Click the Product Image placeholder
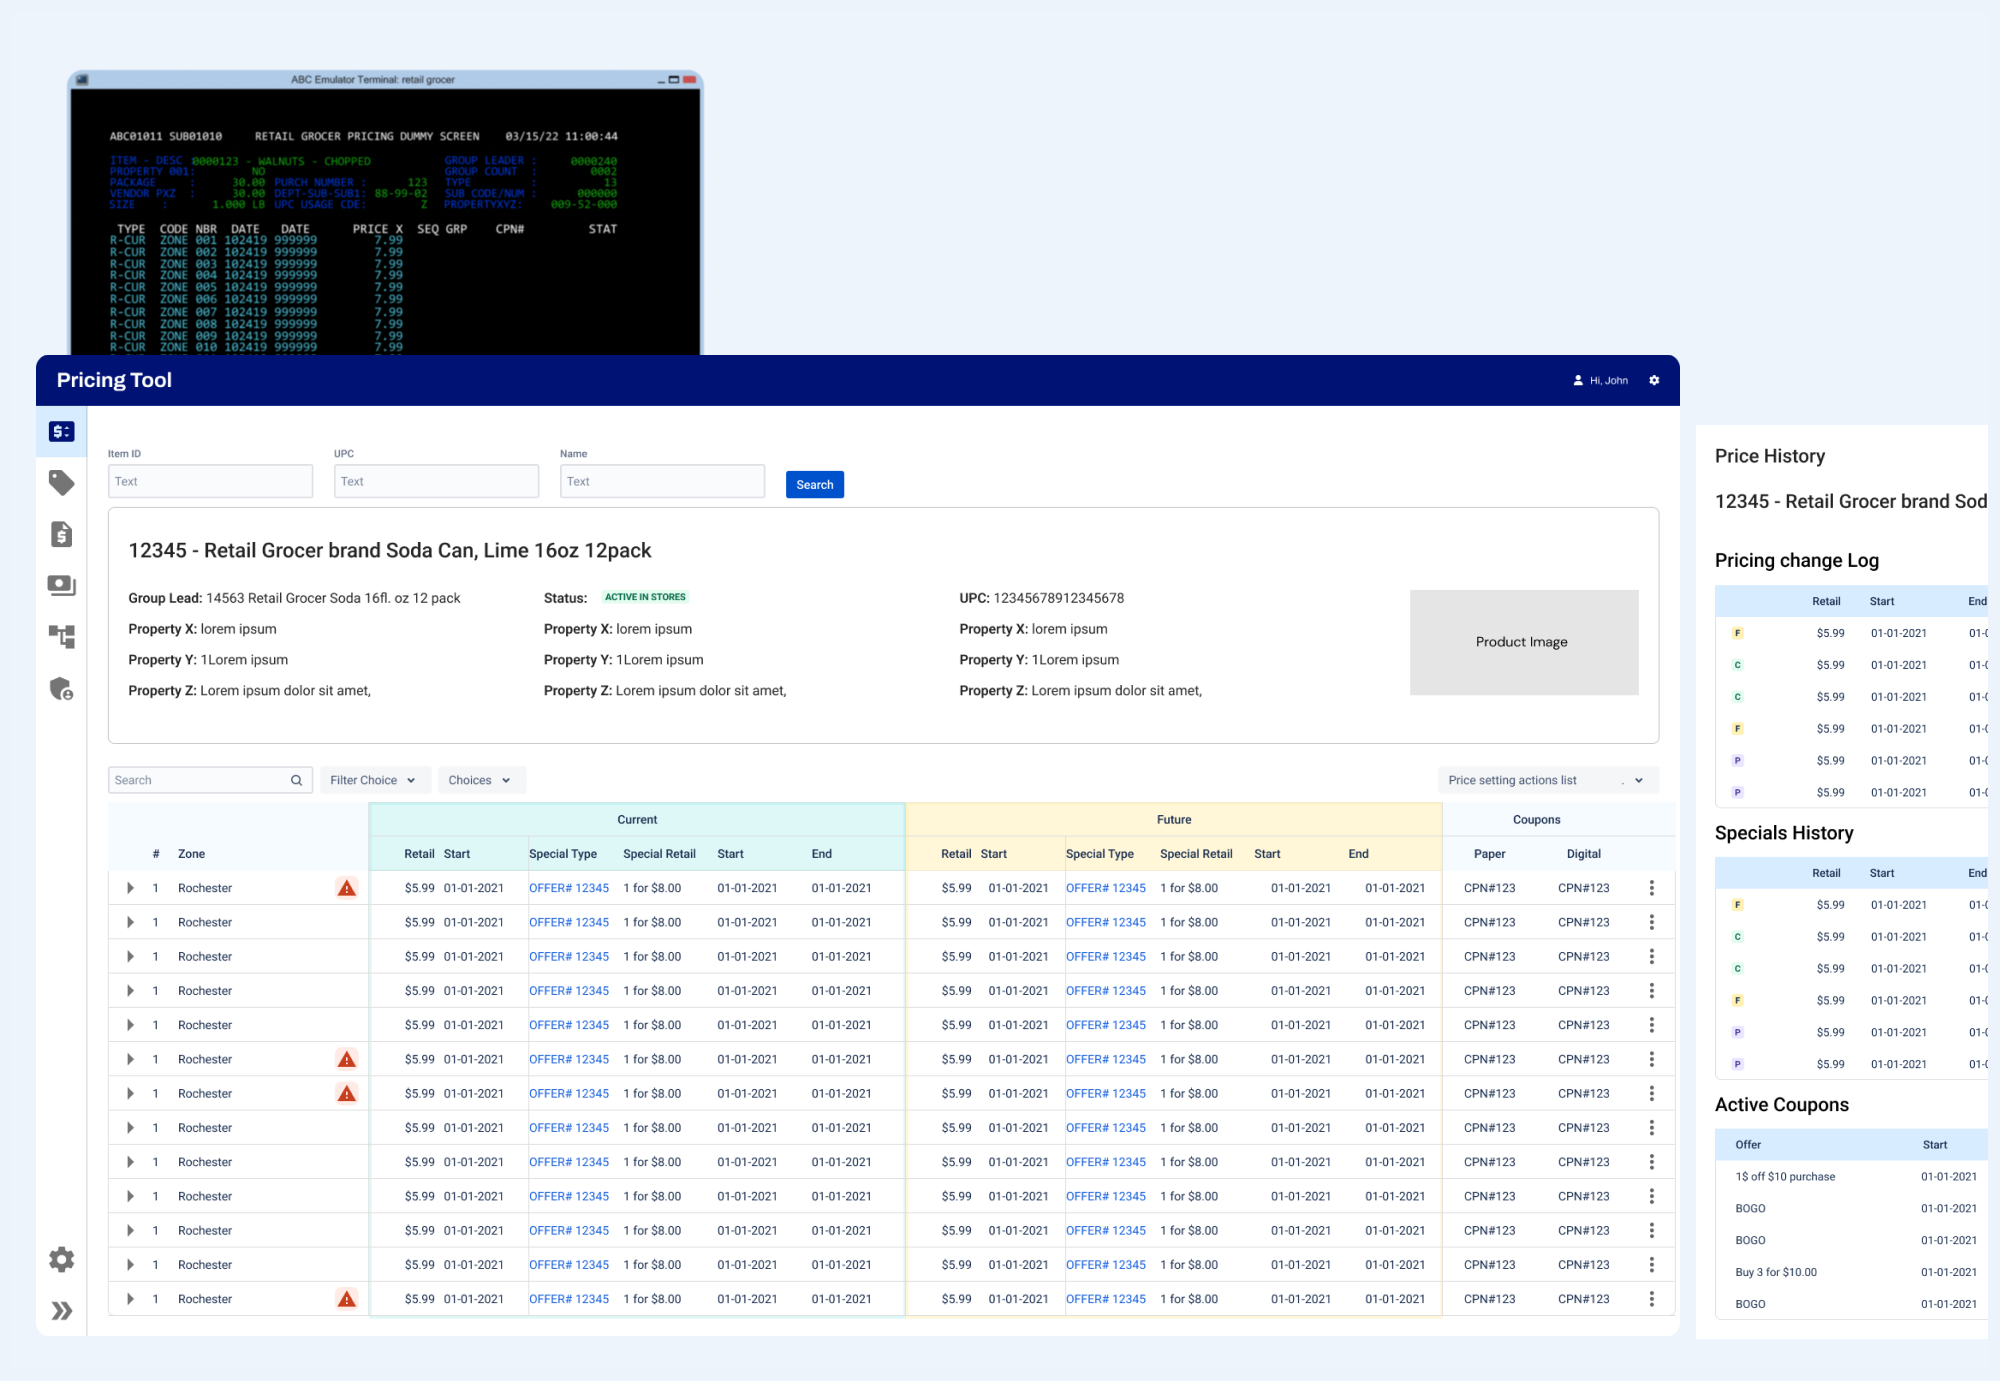Screen dimensions: 2000x1381 tap(1524, 642)
